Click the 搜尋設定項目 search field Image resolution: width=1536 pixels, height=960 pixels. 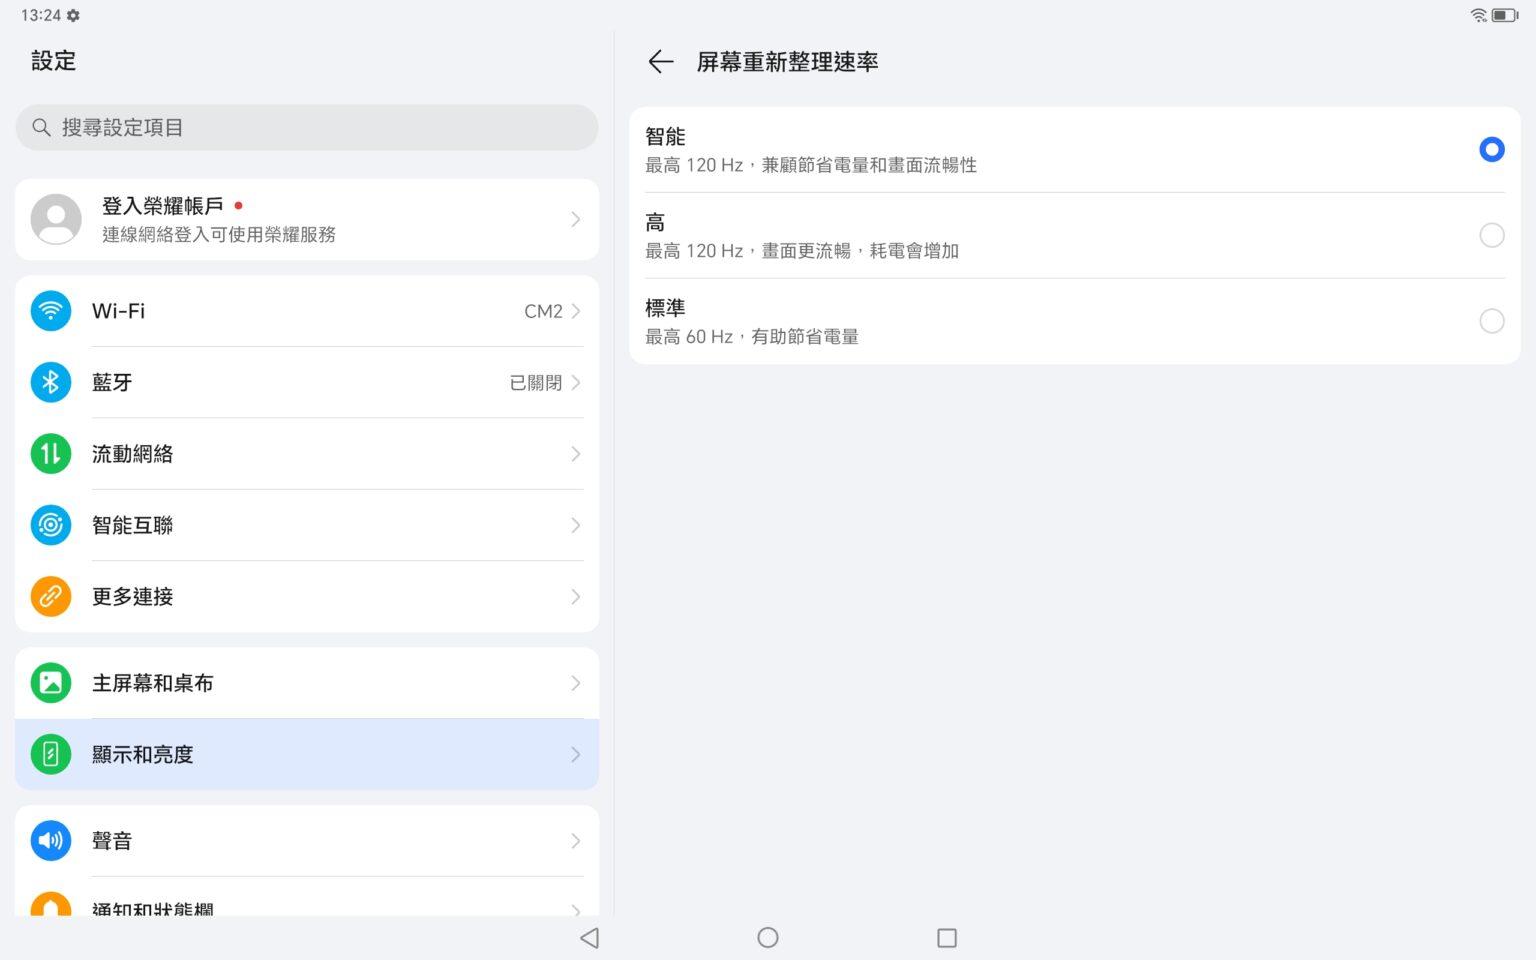(x=306, y=127)
